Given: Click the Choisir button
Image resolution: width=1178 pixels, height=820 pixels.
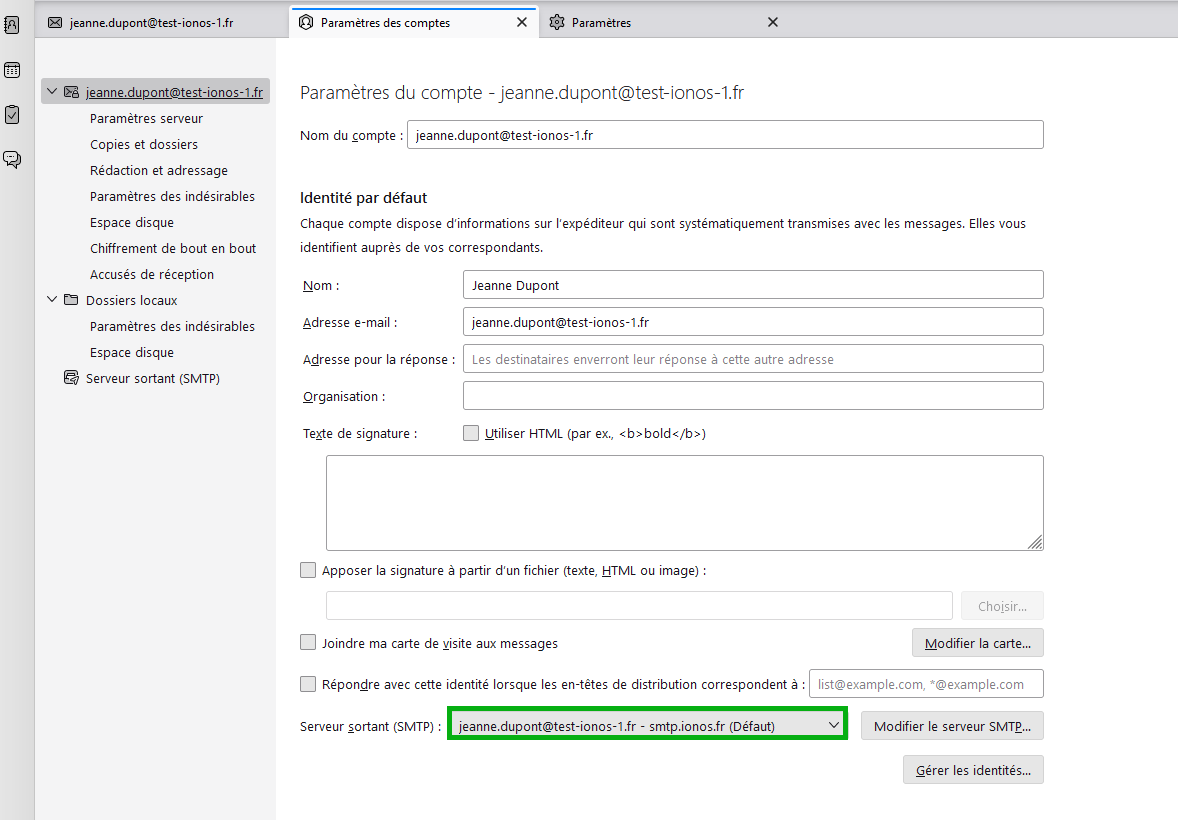Looking at the screenshot, I should click(1002, 606).
